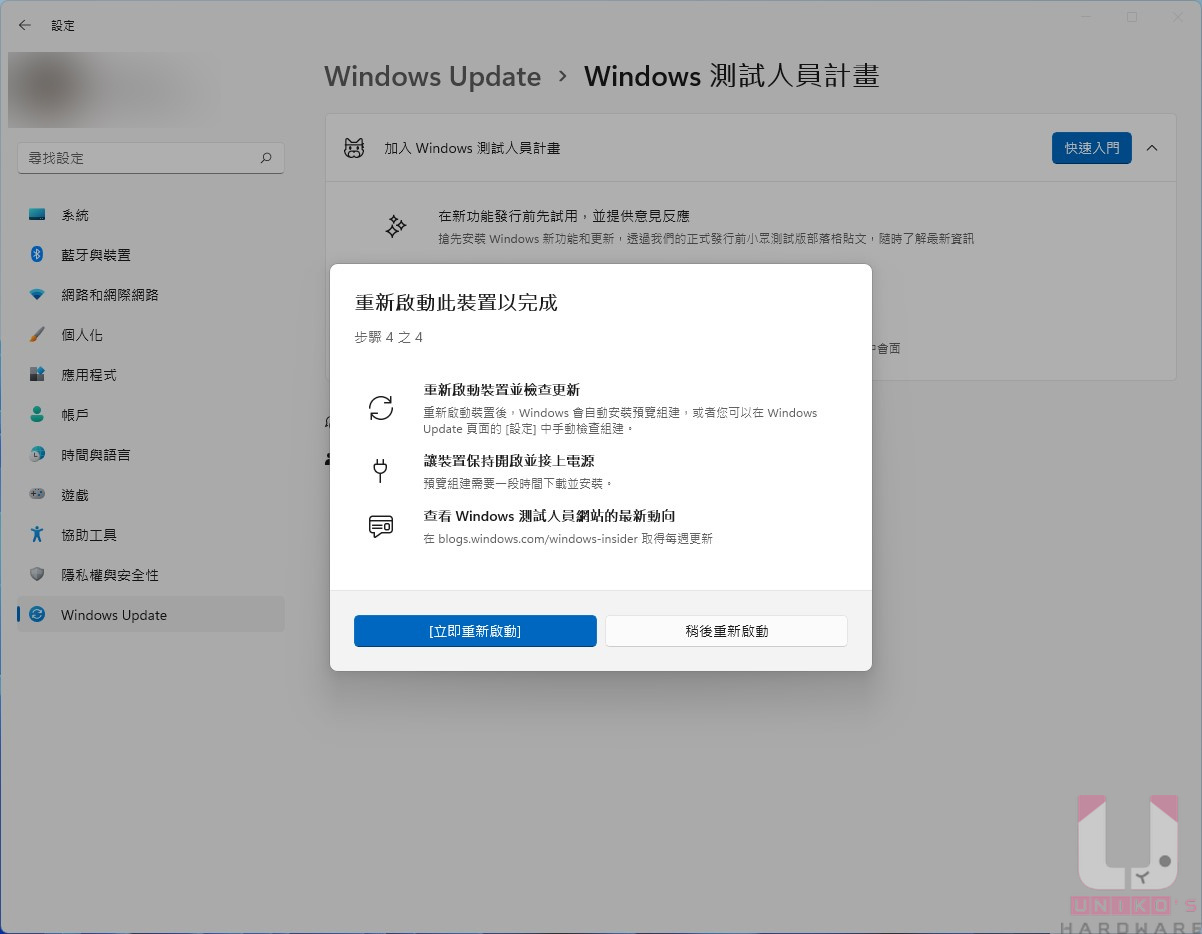Click the sparkle icon beside 在新功能發行前先試用
Screen dimensions: 1202x934
[396, 226]
